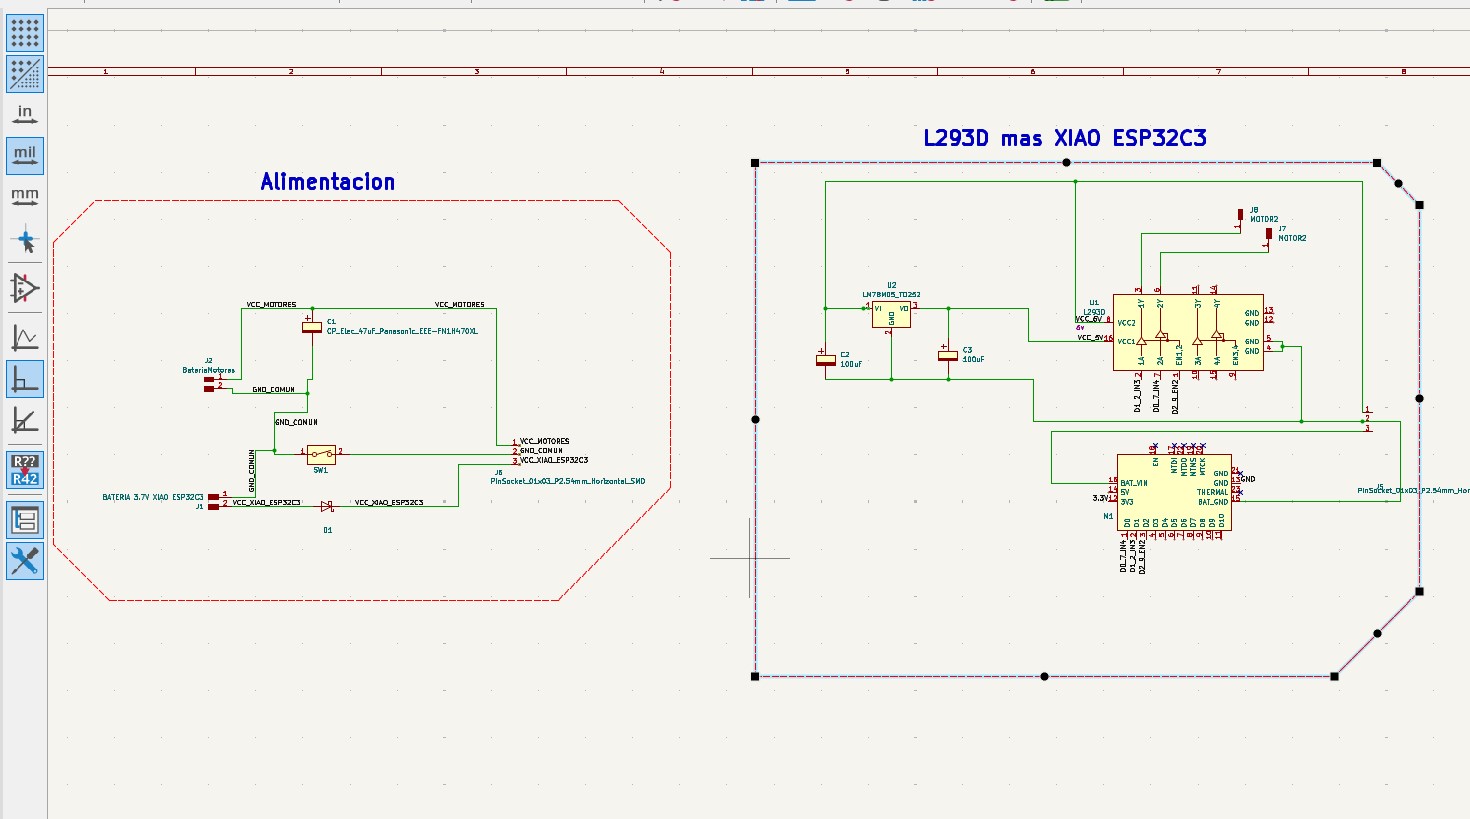Toggle grid dots display in left toolbar
The height and width of the screenshot is (819, 1470).
(x=25, y=33)
